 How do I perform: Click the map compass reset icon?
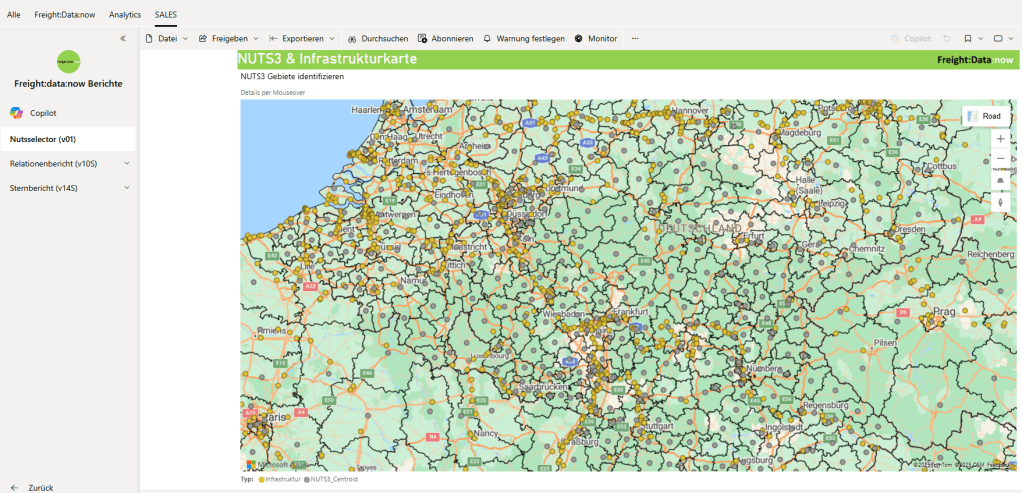[1000, 202]
